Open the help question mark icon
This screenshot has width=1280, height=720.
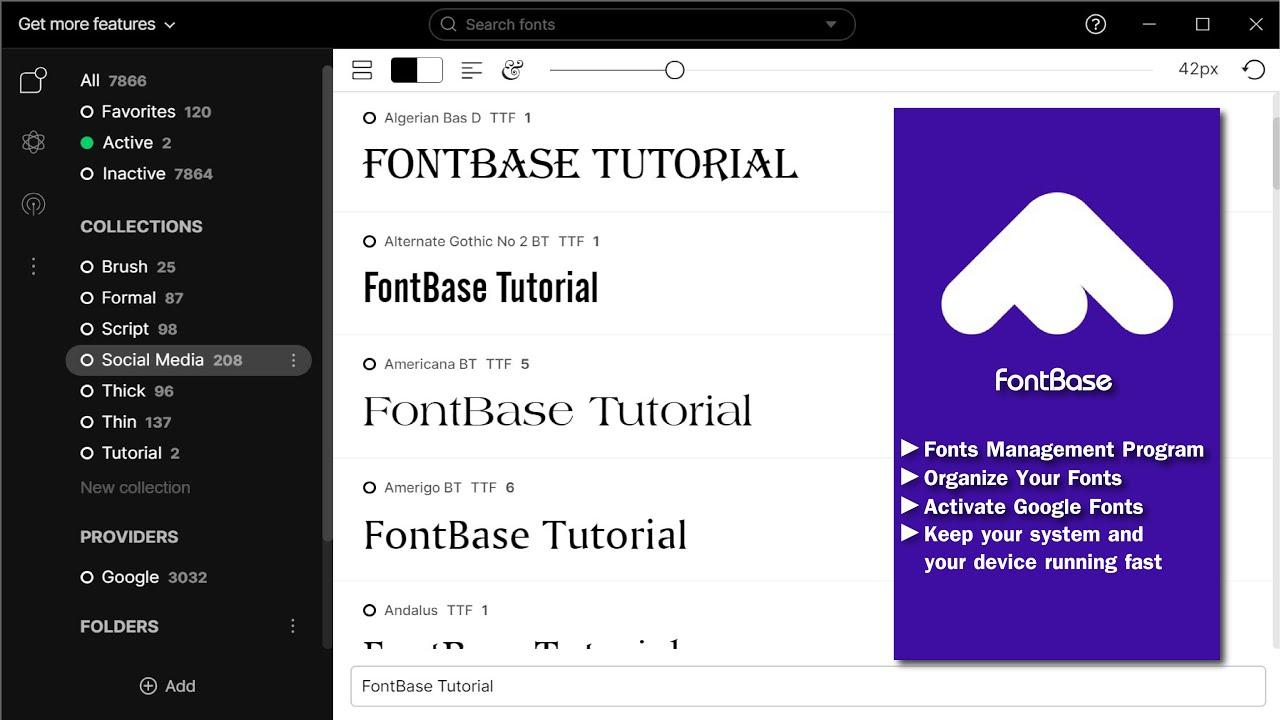[x=1096, y=24]
